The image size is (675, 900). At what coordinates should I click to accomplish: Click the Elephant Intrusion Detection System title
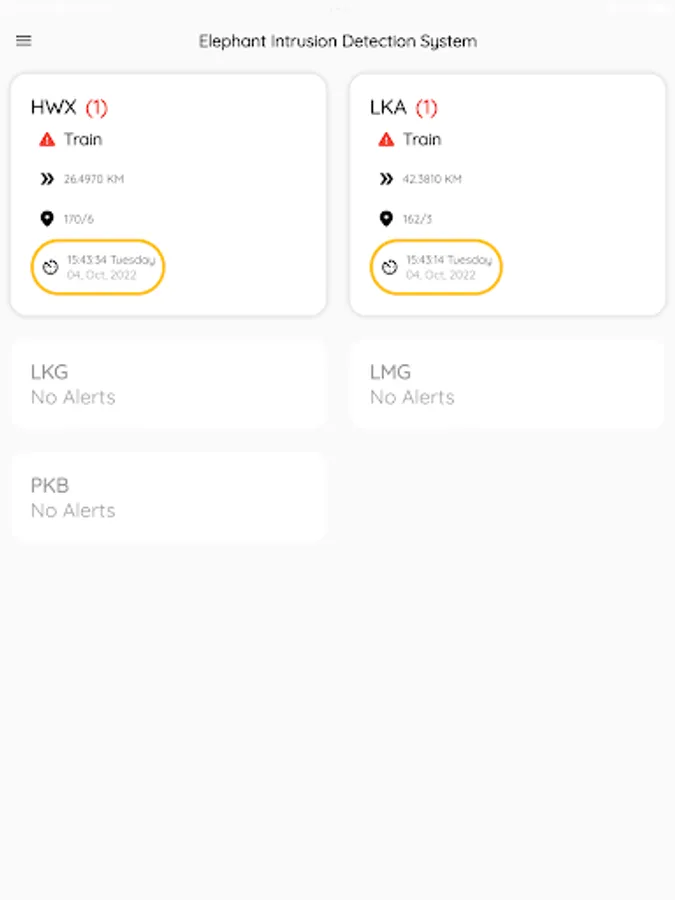(x=337, y=41)
